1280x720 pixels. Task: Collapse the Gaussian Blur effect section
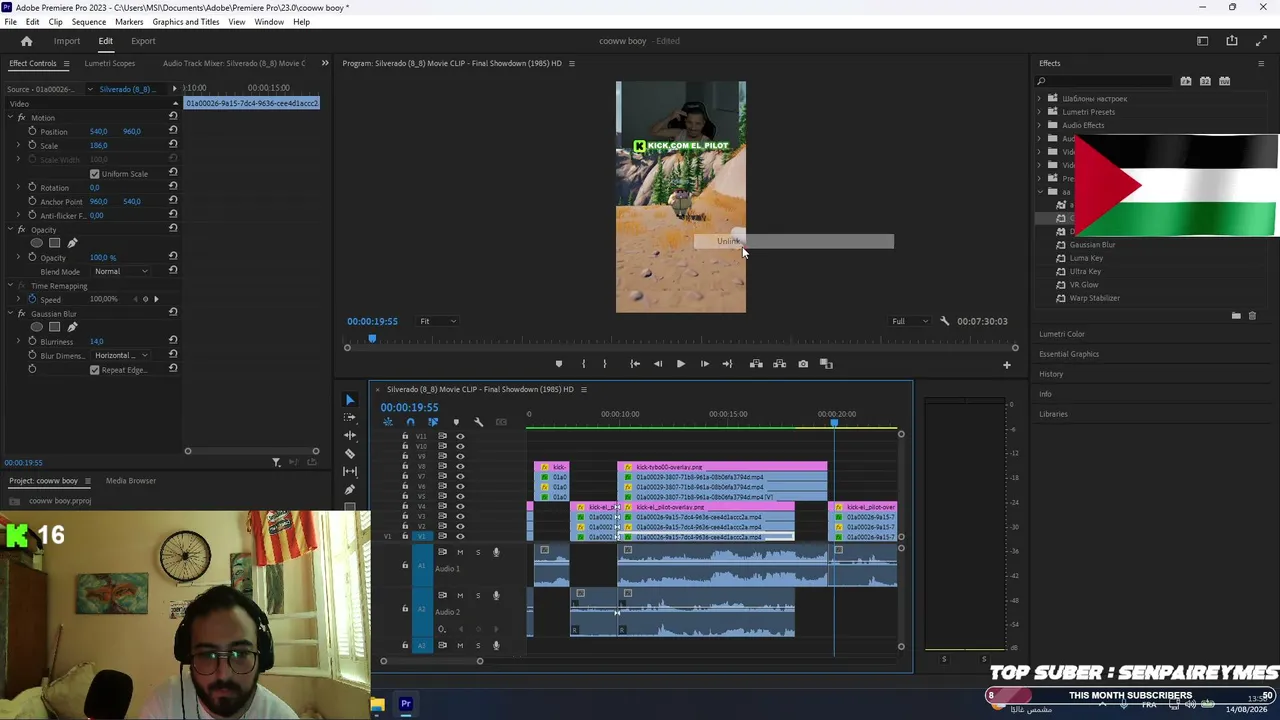click(x=10, y=314)
